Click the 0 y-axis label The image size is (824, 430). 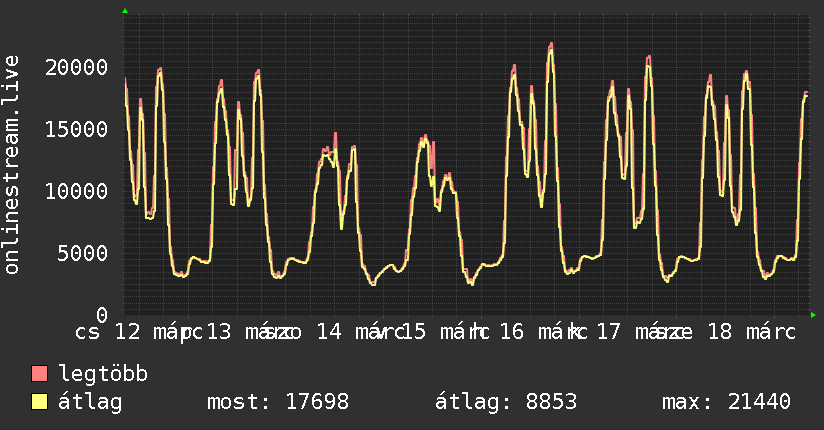[102, 315]
